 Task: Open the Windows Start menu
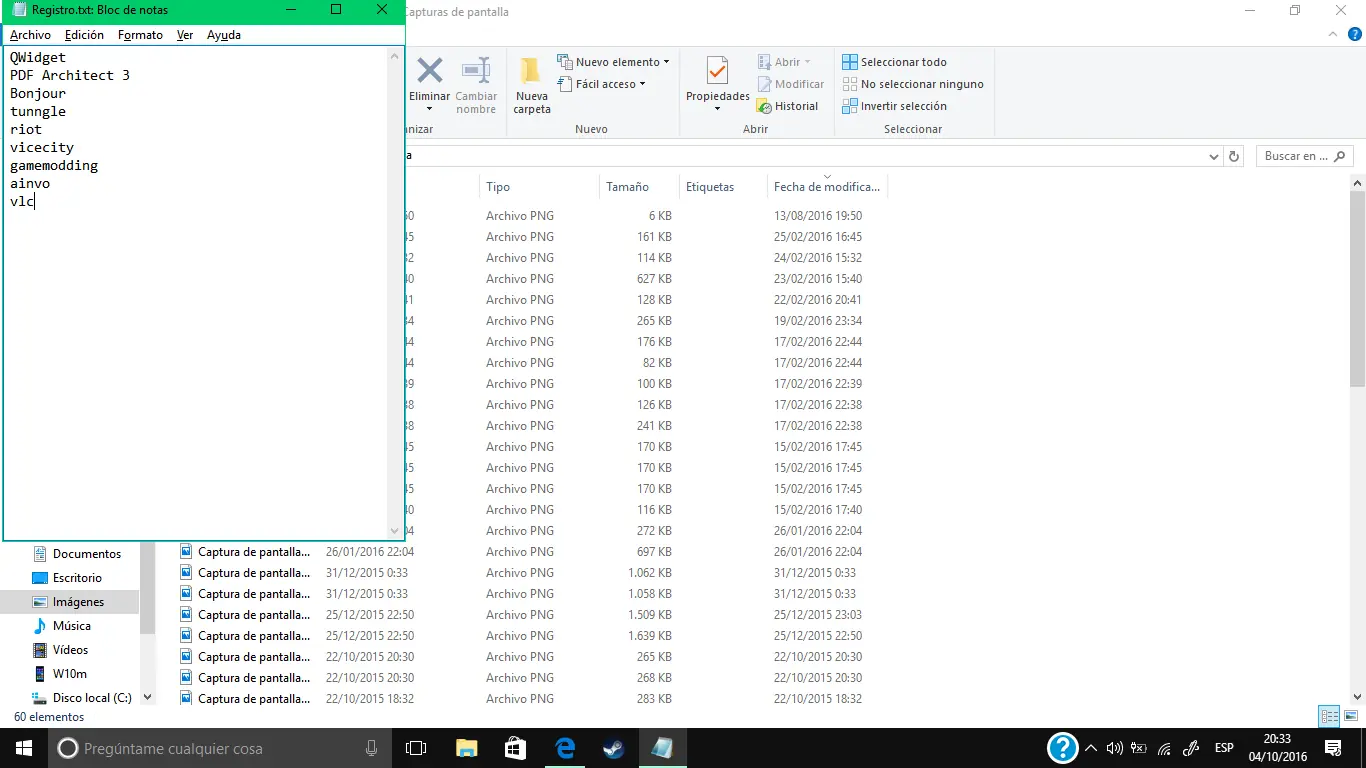24,748
